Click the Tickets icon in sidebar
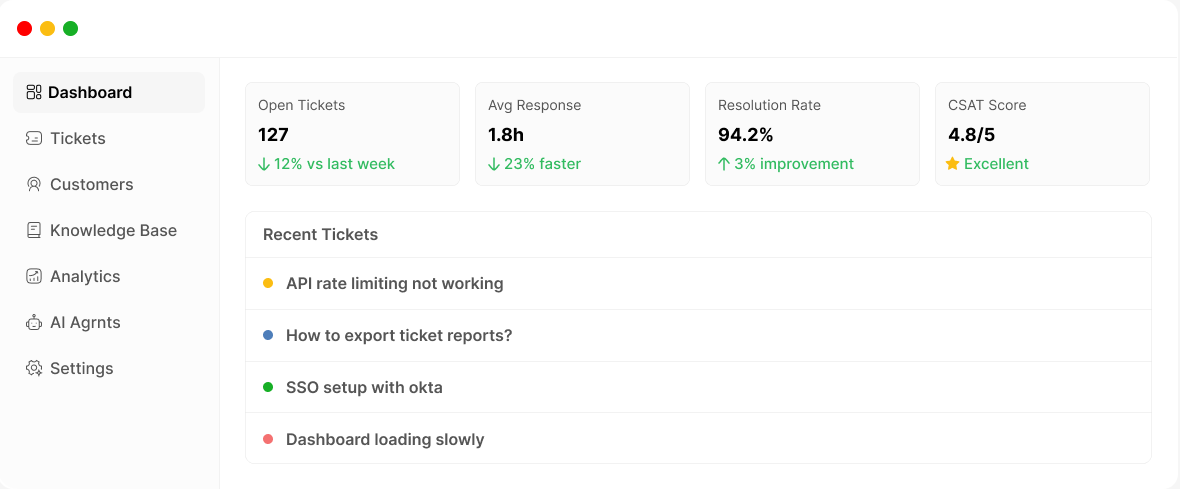The image size is (1180, 489). (x=34, y=138)
